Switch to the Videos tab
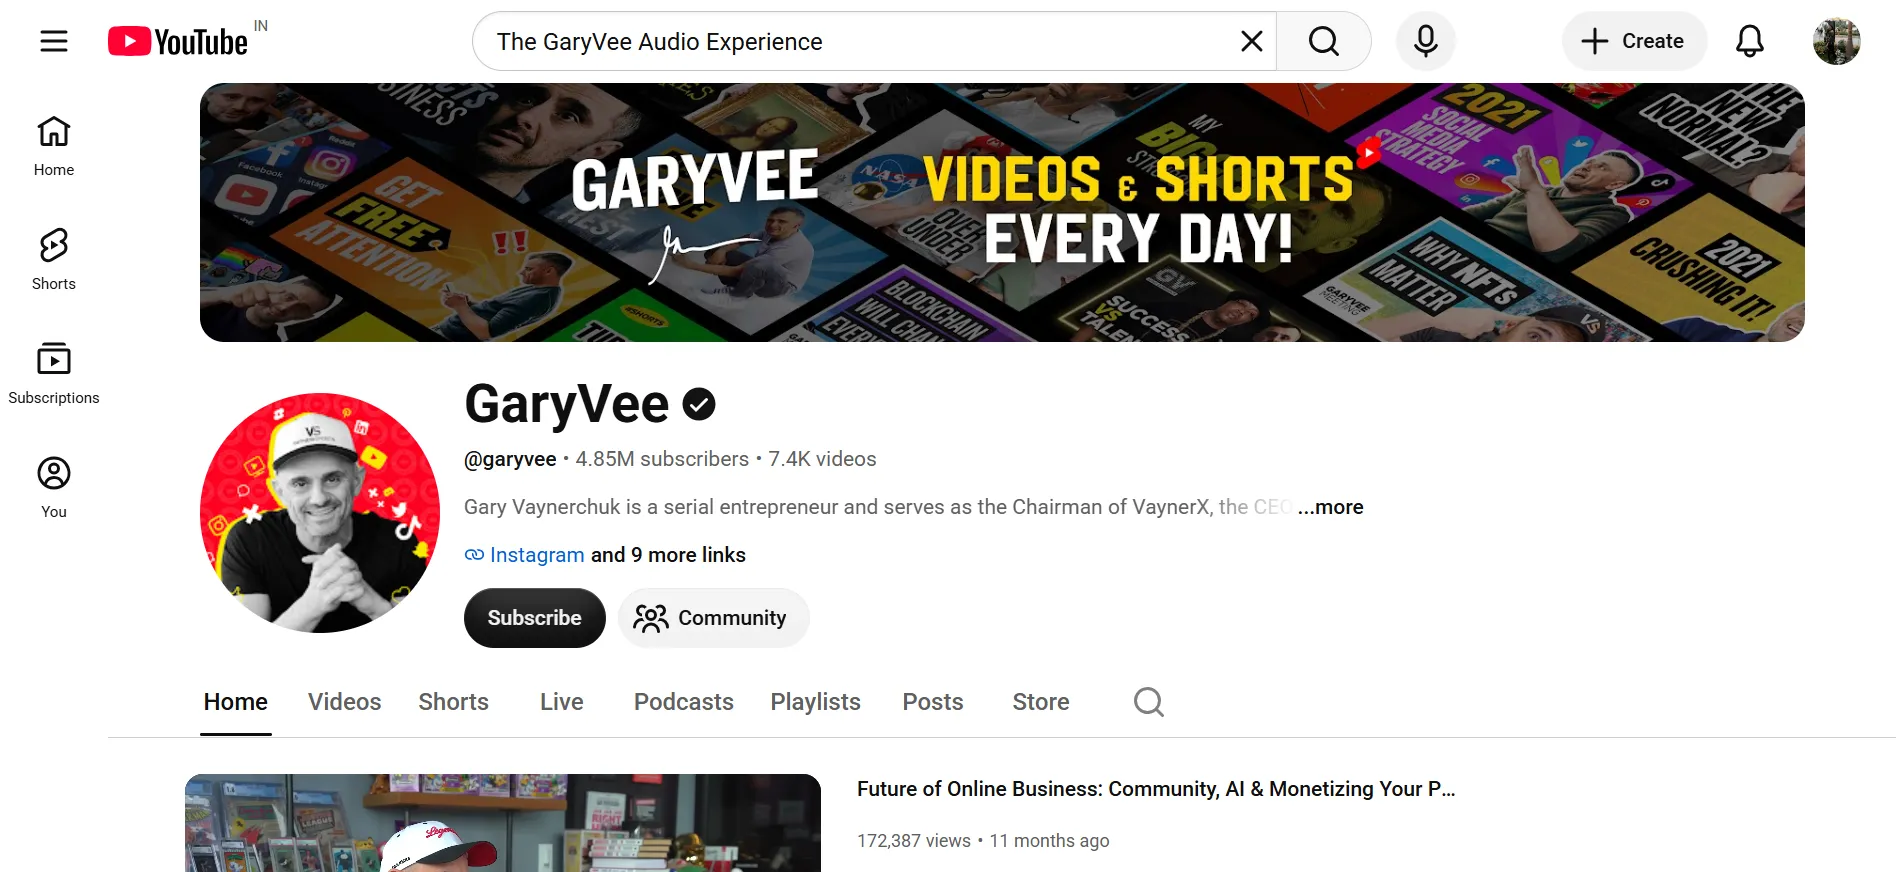This screenshot has width=1896, height=872. pos(345,702)
